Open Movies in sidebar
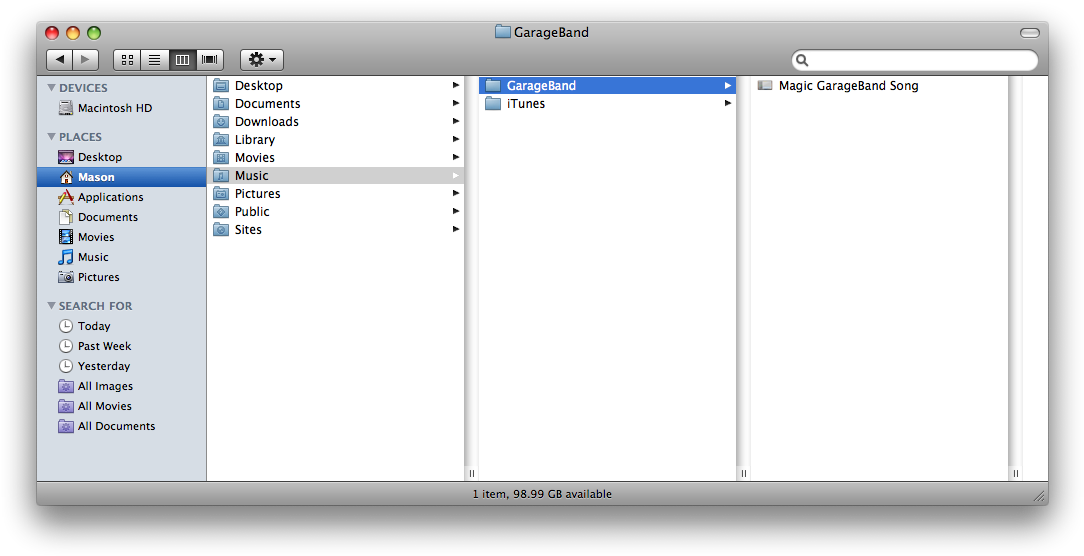Screen dimensions: 1084x556 click(122, 237)
